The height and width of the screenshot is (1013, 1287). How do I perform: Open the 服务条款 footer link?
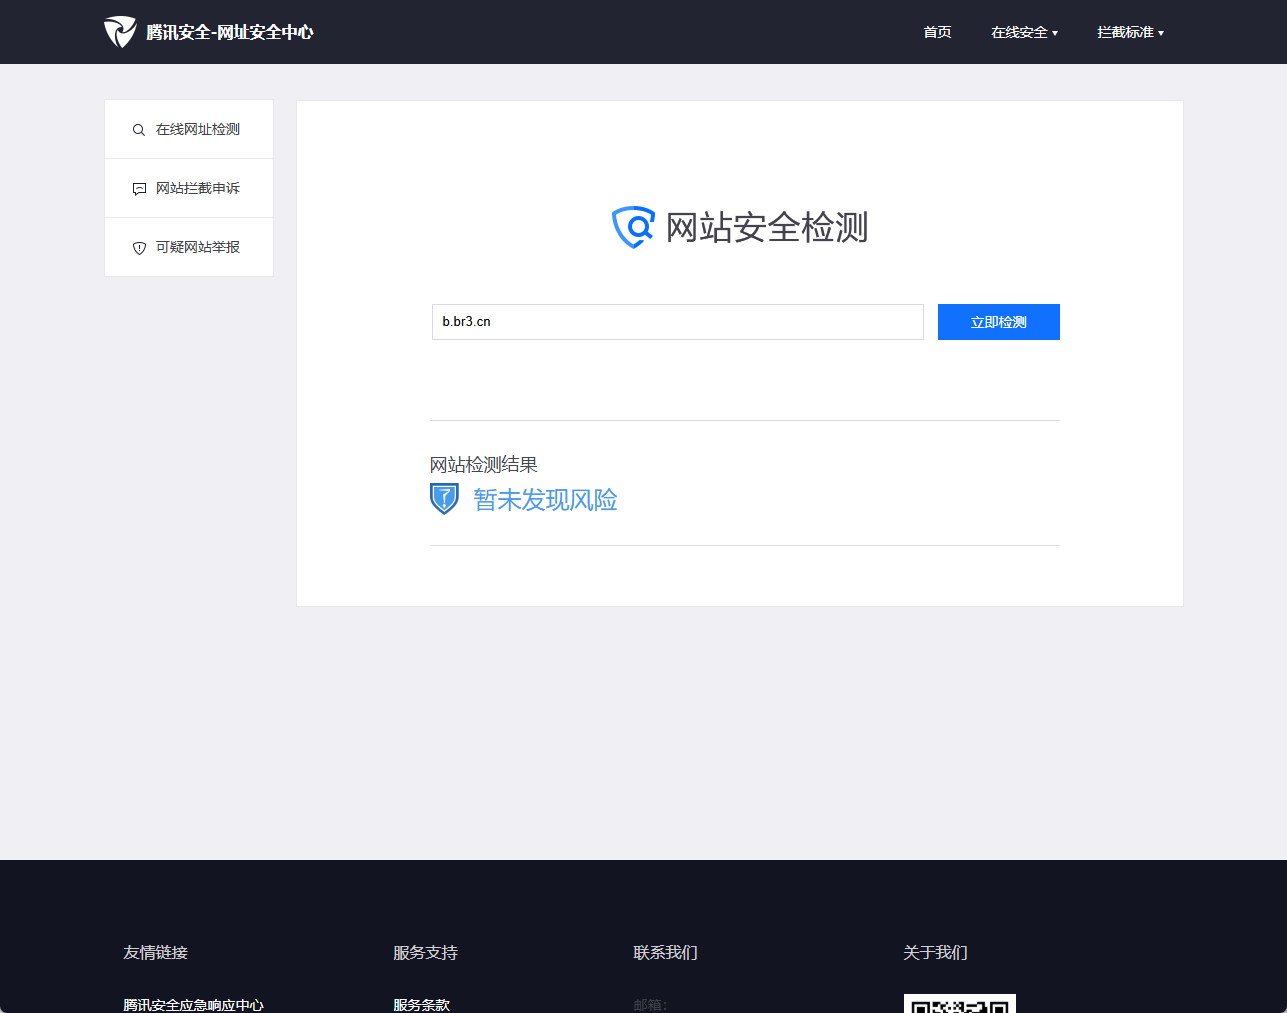click(x=421, y=1005)
